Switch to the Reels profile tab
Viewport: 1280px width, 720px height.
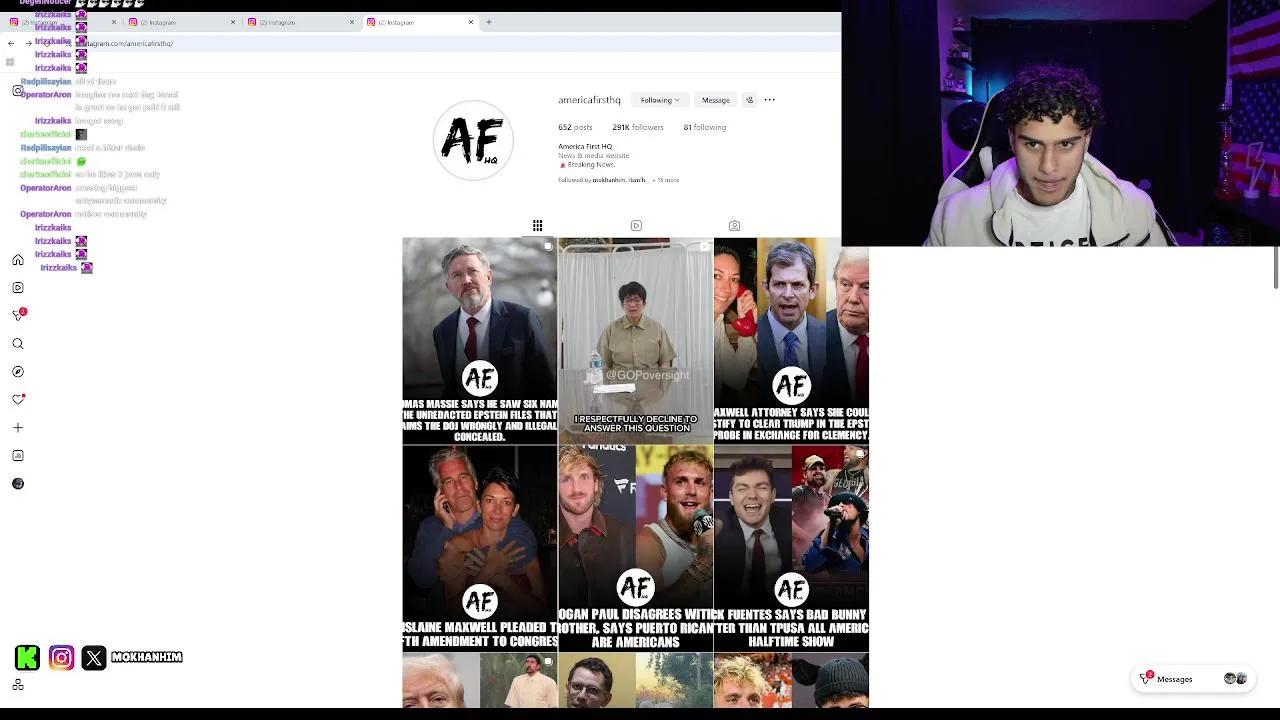(x=636, y=225)
